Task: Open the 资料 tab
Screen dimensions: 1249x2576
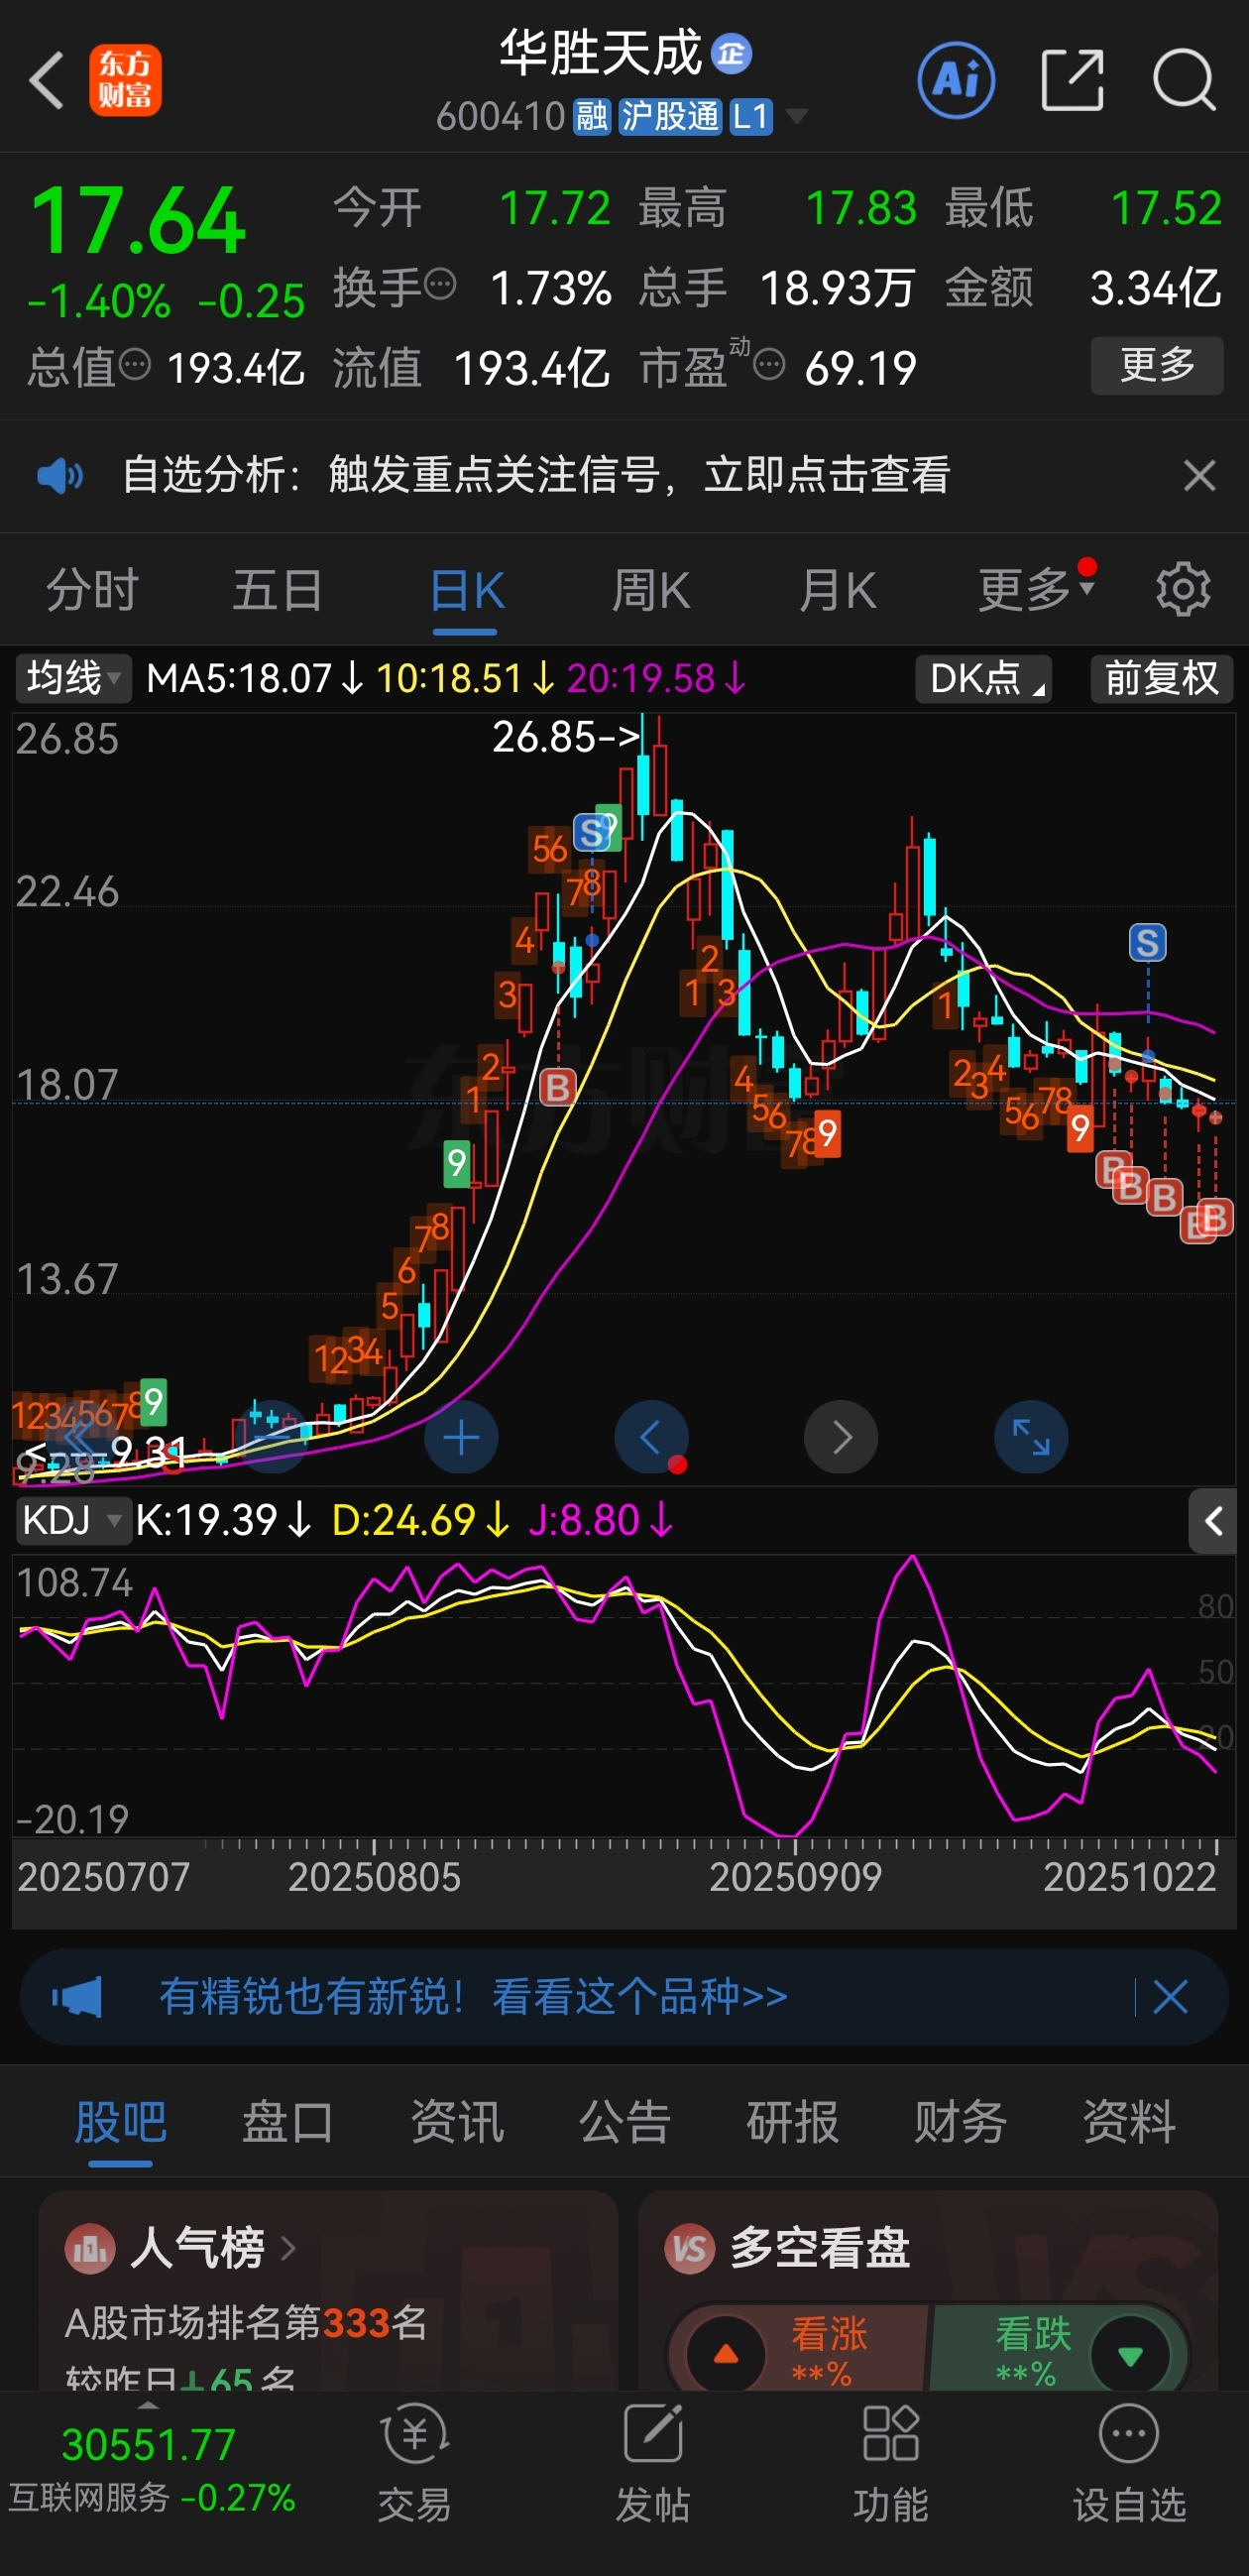Action: tap(1129, 2122)
